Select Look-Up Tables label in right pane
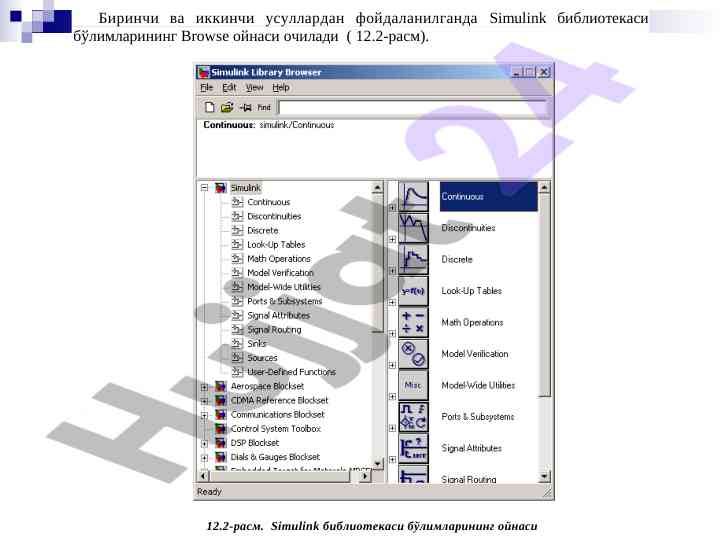This screenshot has width=720, height=540. click(x=472, y=291)
